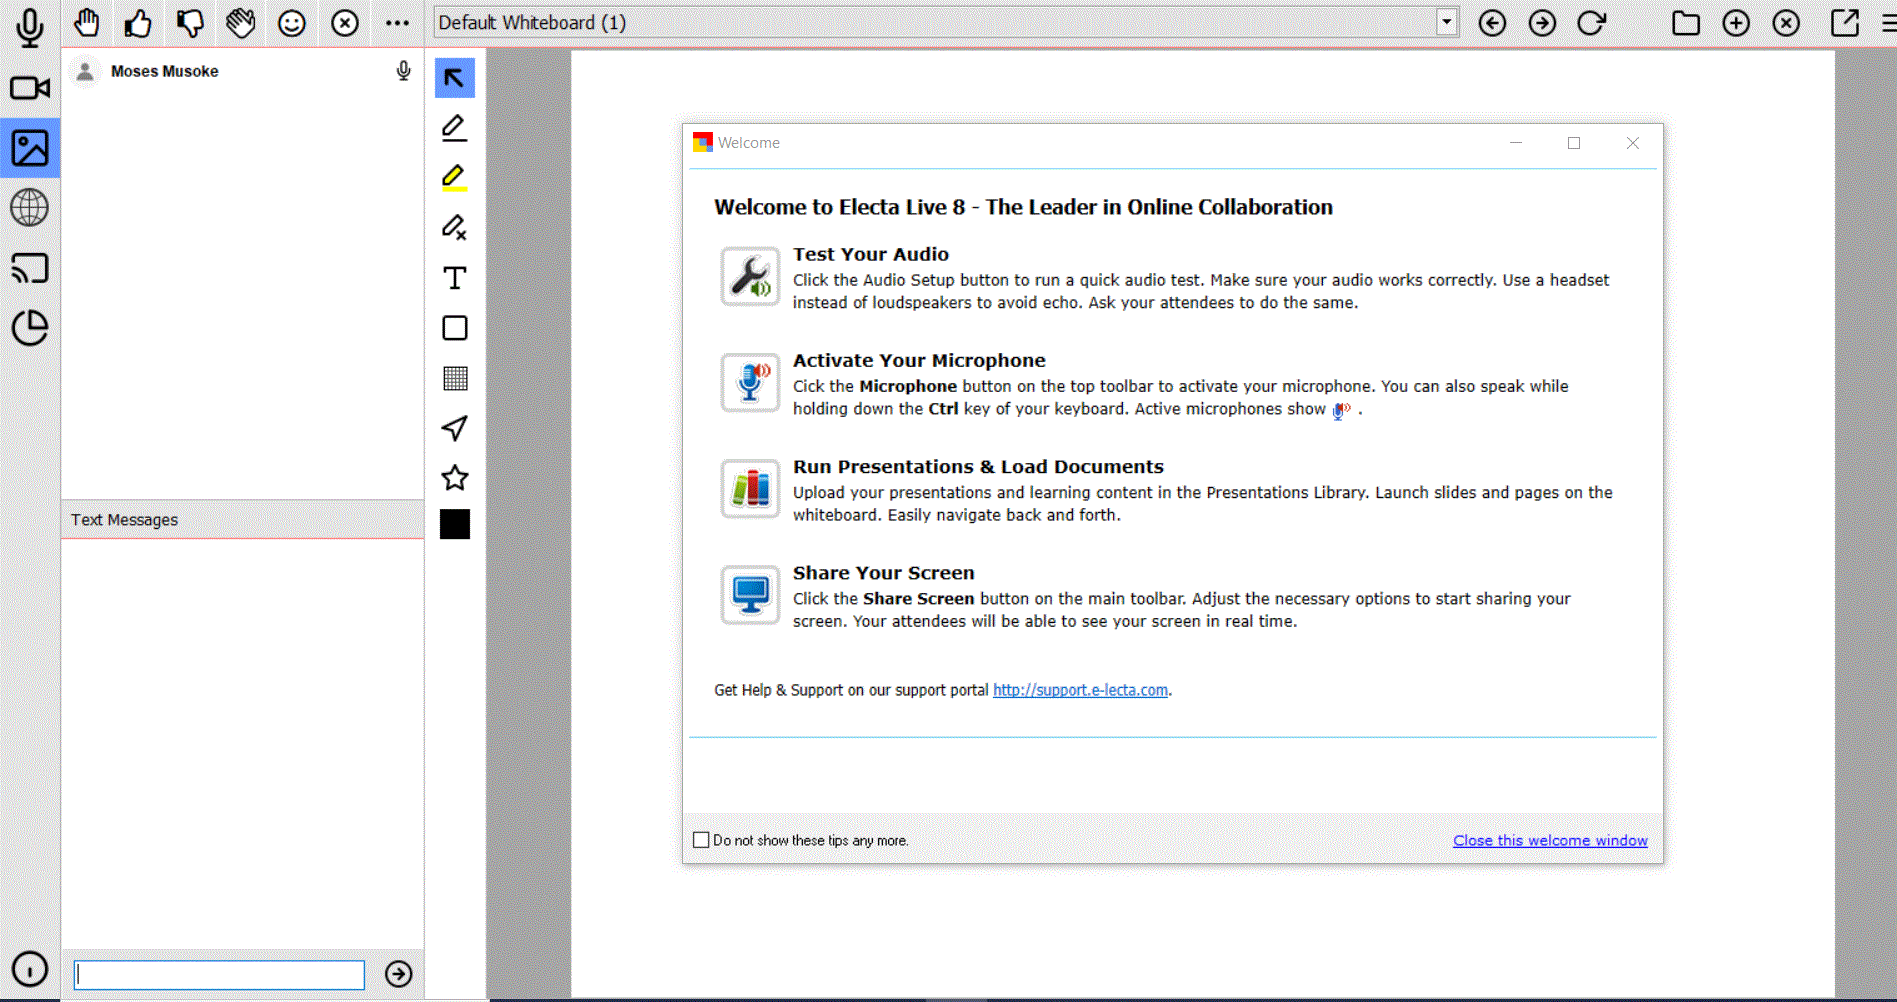Clear status with the circled X icon
The width and height of the screenshot is (1897, 1002).
pyautogui.click(x=345, y=23)
